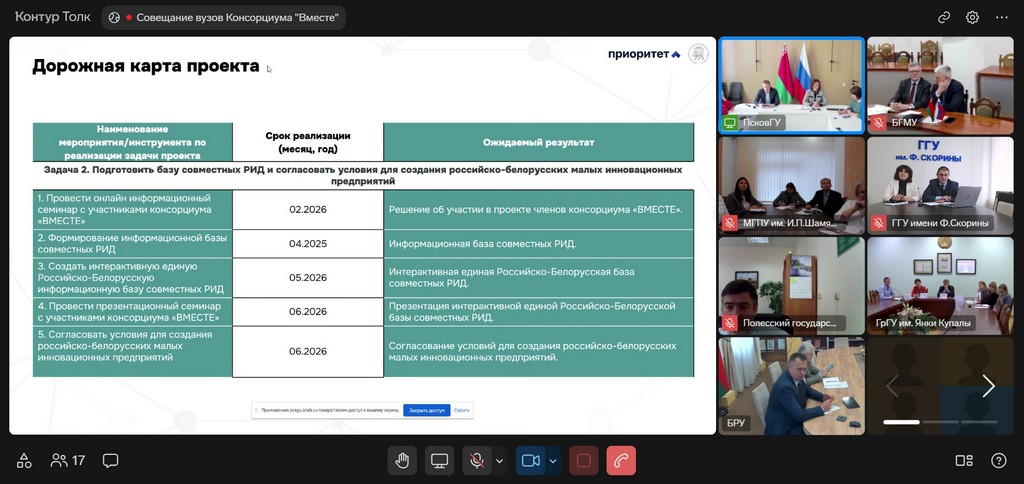Open the three-dot more options menu
1024x484 pixels.
pos(1001,17)
